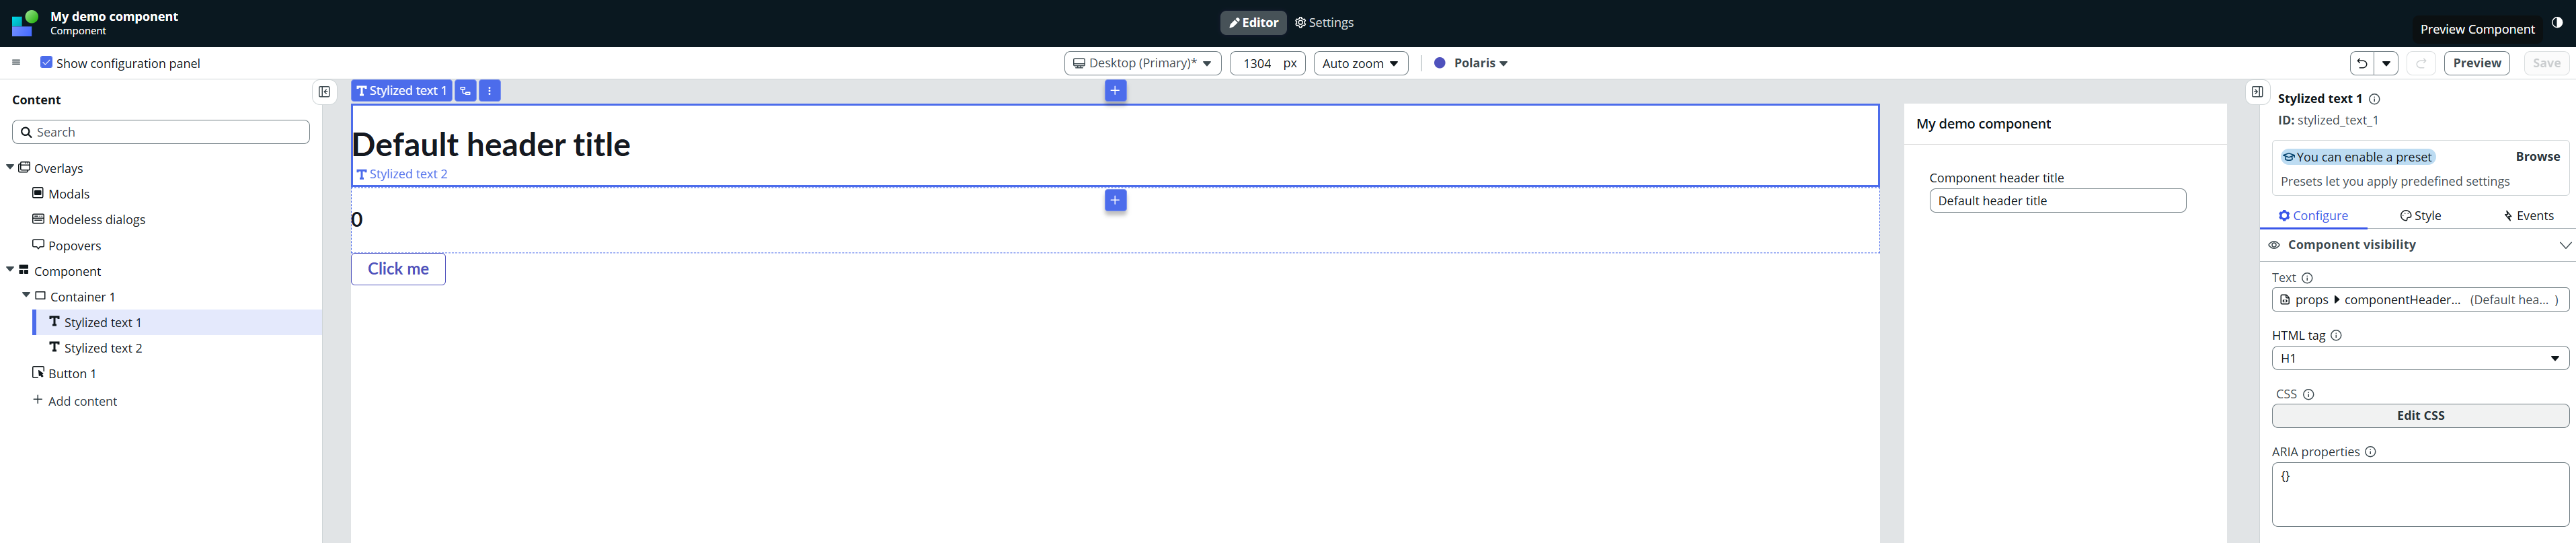The image size is (2576, 543).
Task: Open the HTML tag H1 dropdown
Action: (x=2419, y=358)
